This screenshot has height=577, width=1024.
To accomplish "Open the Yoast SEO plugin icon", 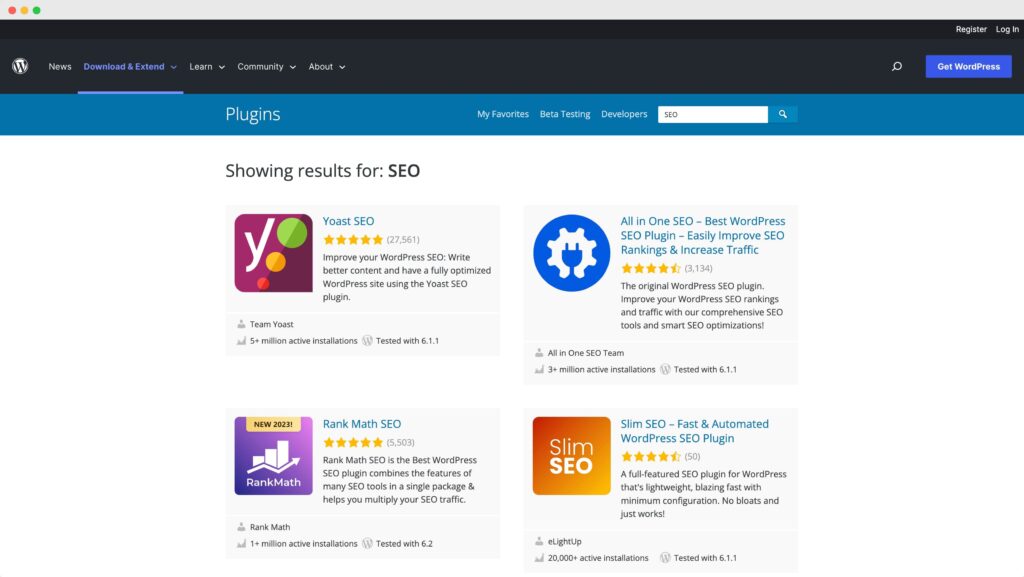I will point(273,253).
